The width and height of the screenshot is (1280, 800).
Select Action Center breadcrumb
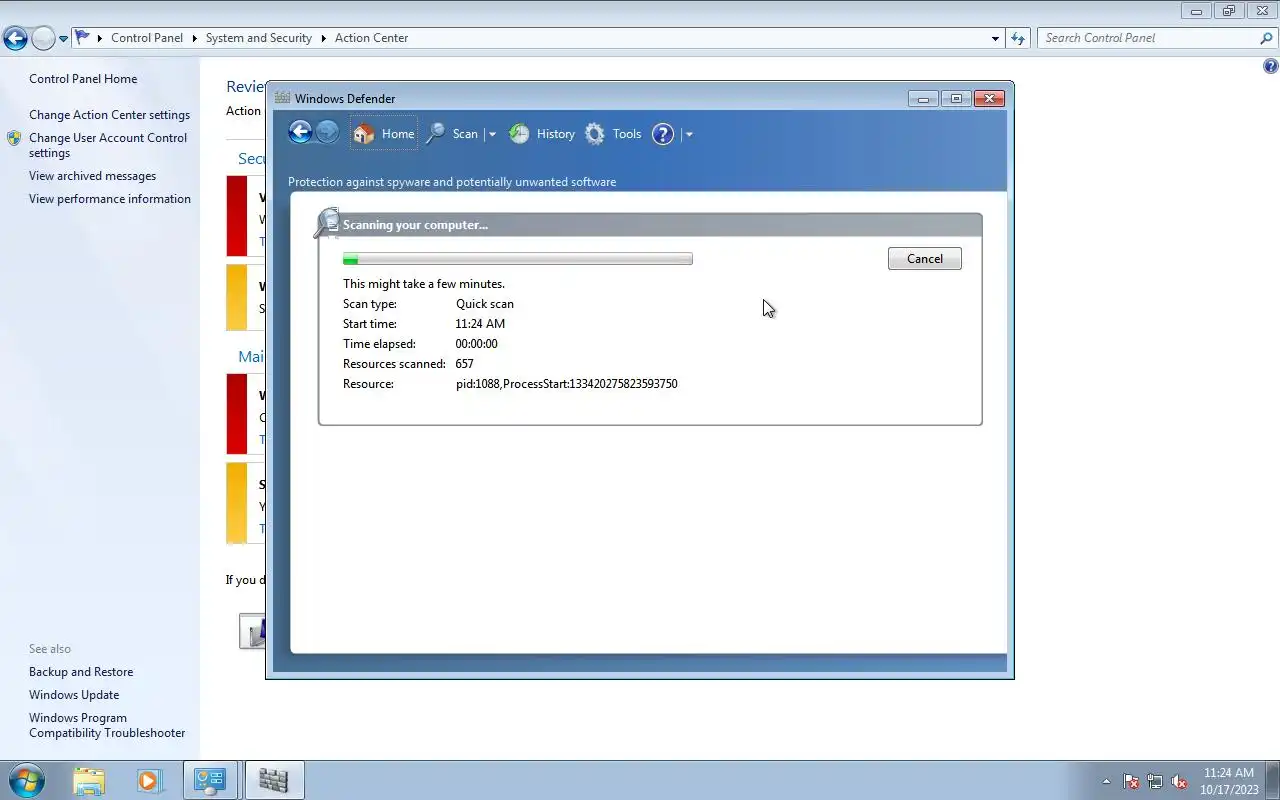point(371,38)
